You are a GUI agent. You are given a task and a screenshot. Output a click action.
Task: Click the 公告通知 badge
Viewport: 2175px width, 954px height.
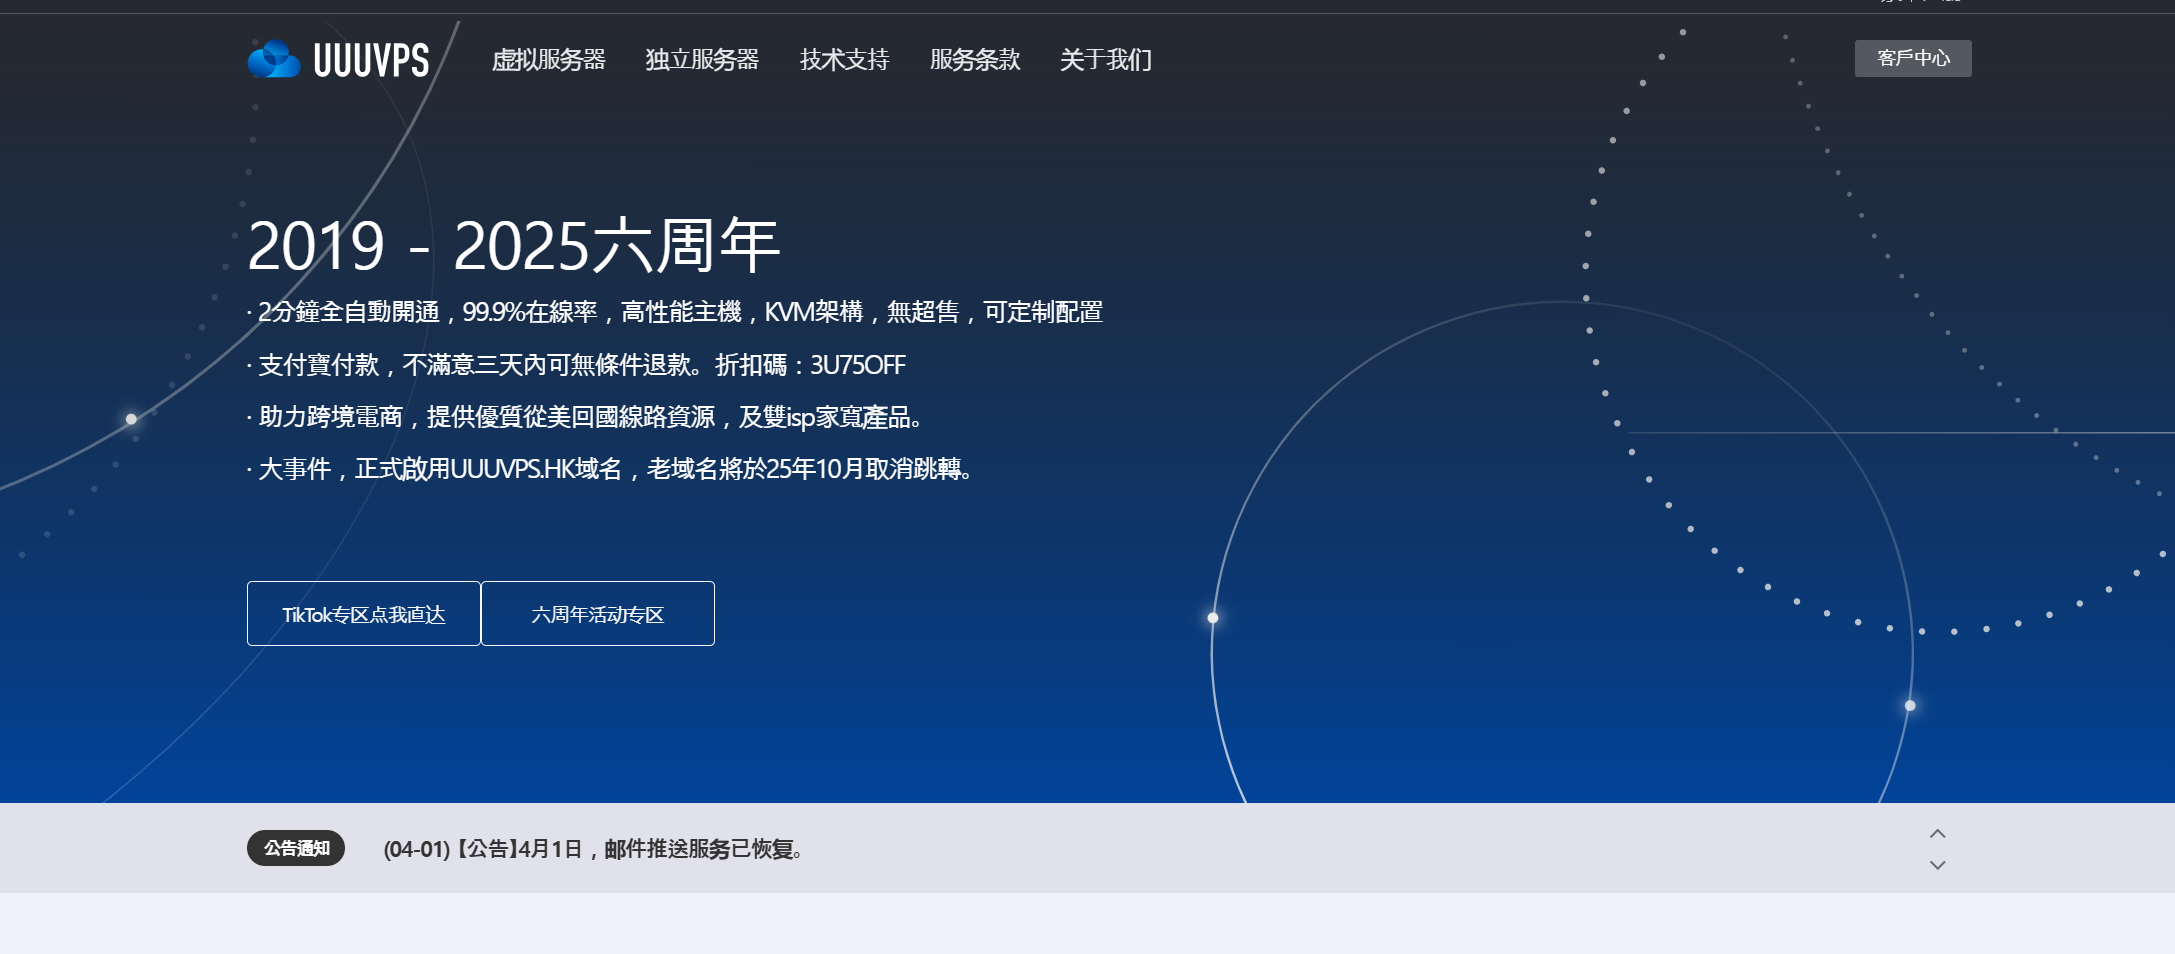coord(296,848)
